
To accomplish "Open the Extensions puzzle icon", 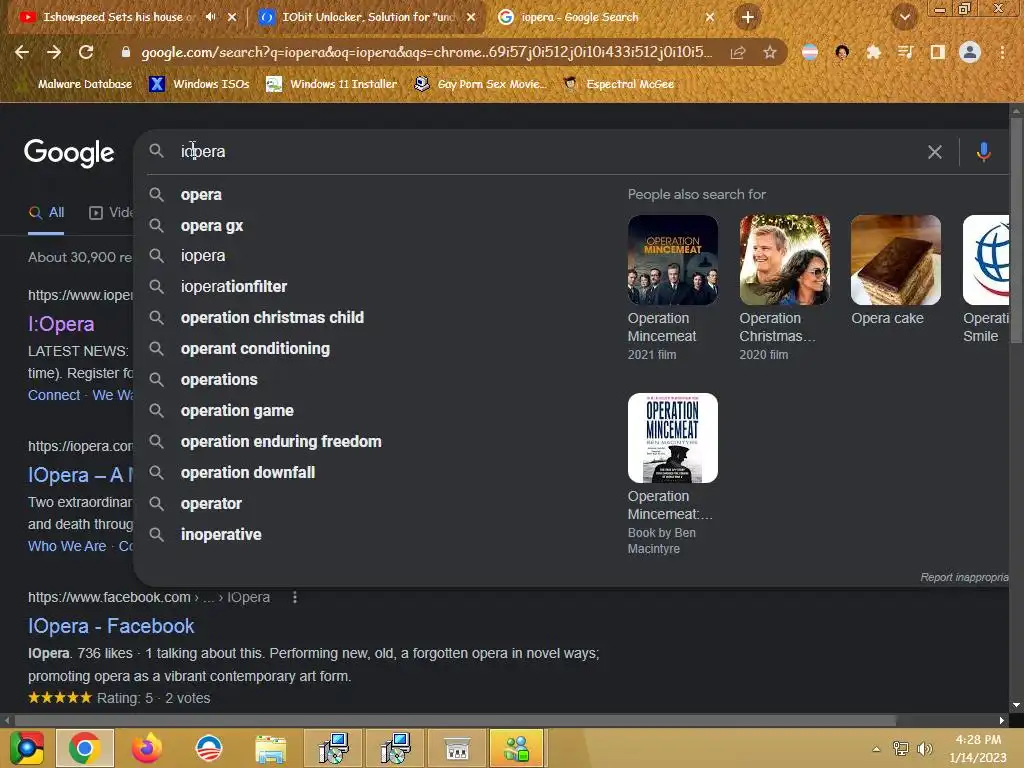I will 873,52.
